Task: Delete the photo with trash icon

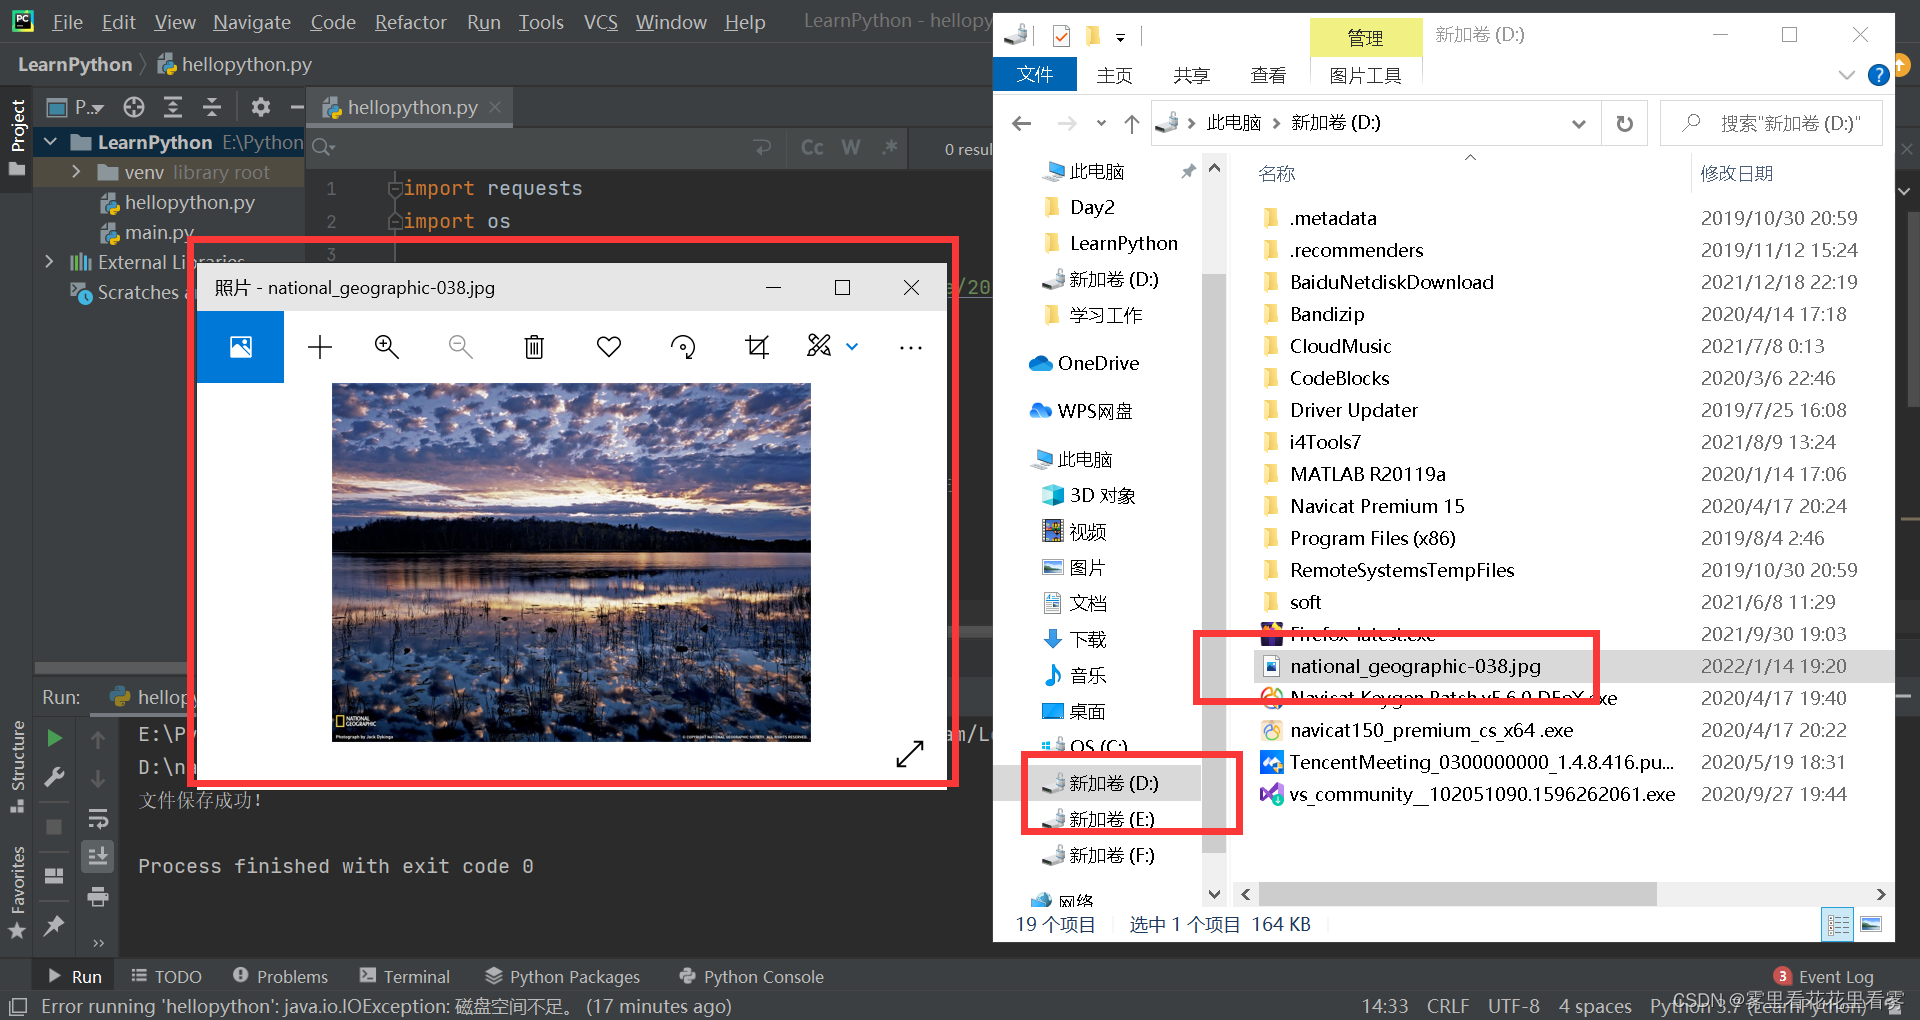Action: point(534,347)
